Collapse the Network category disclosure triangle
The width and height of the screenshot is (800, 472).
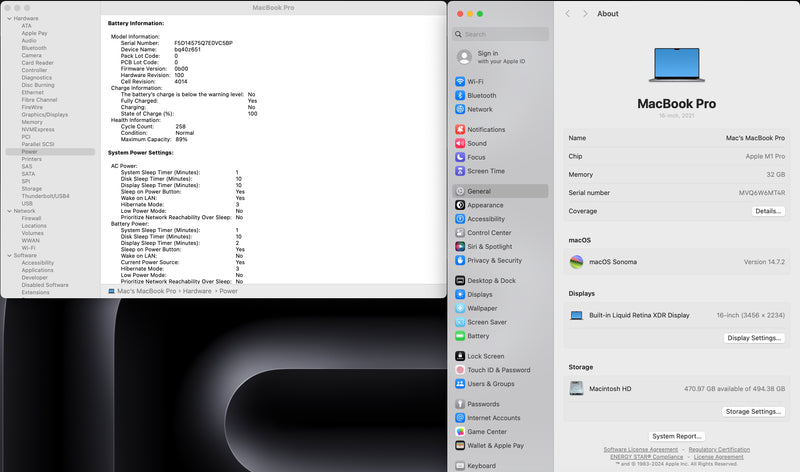(x=7, y=211)
